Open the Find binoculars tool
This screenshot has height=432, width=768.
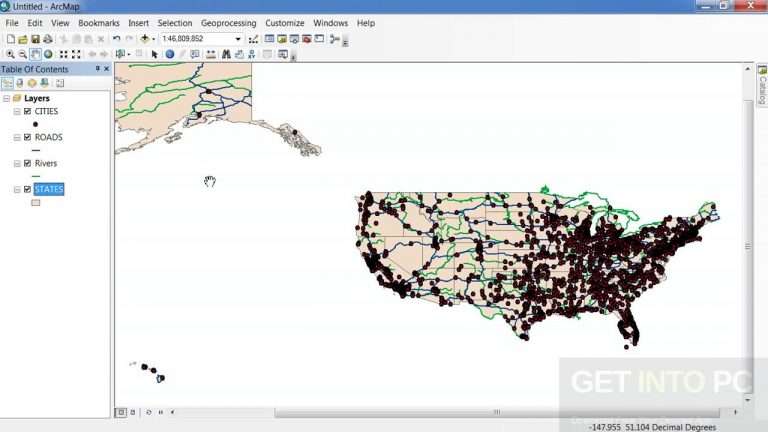point(226,54)
